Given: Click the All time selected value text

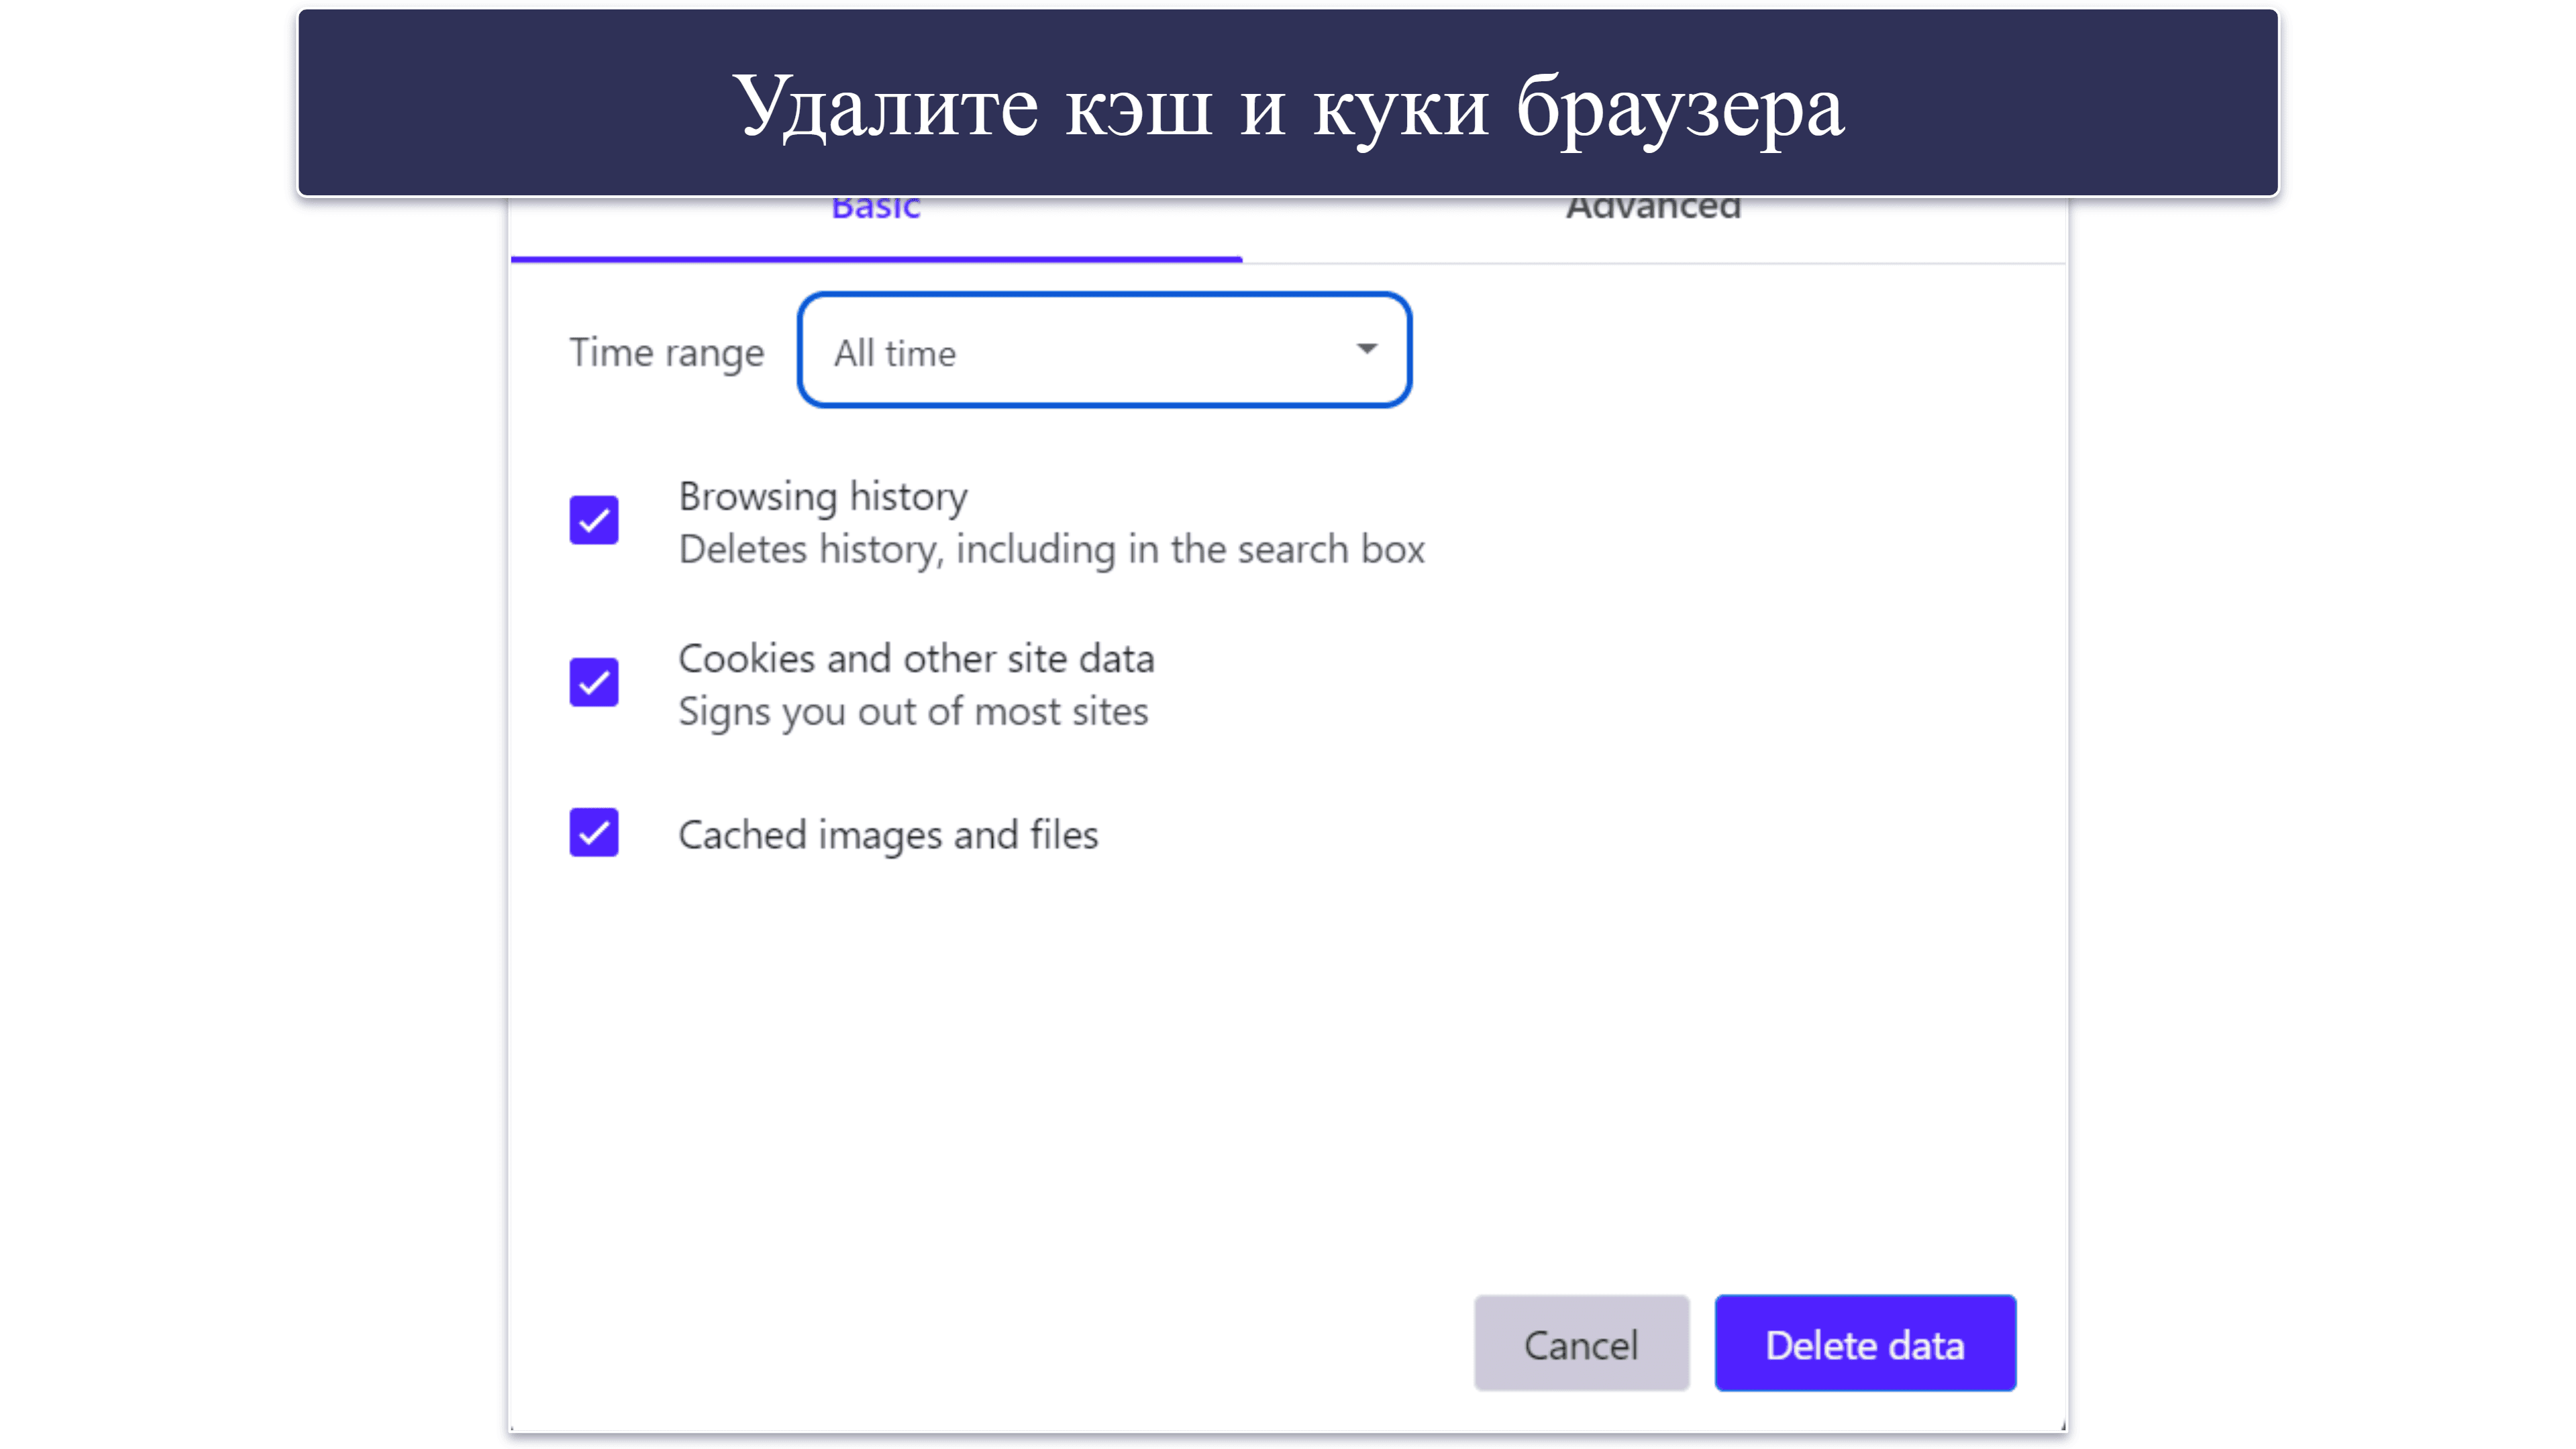Looking at the screenshot, I should coord(895,353).
